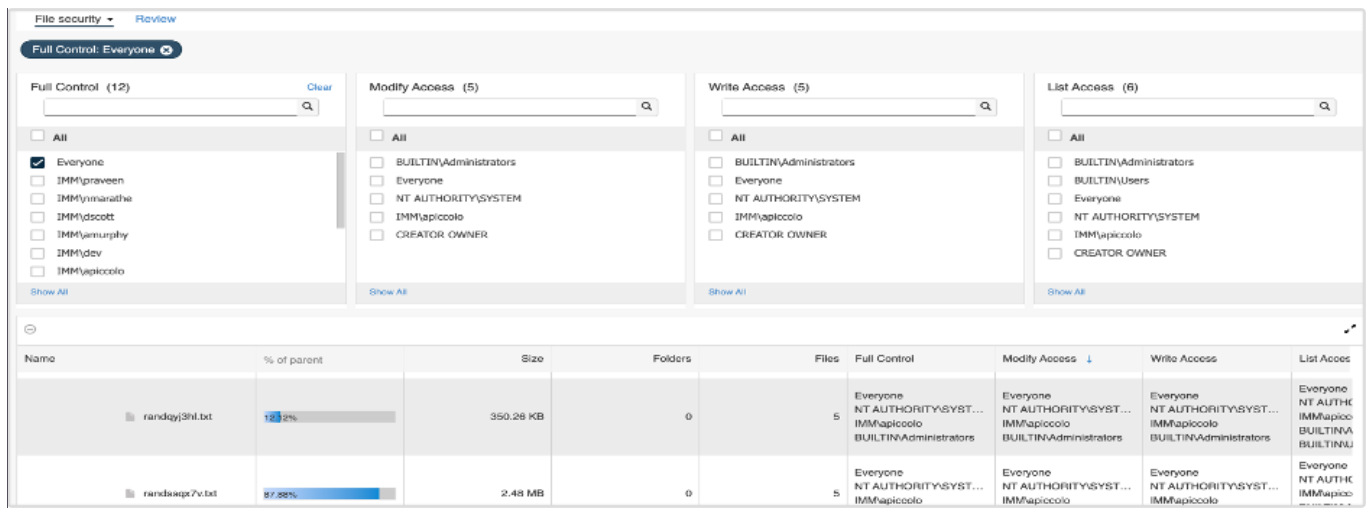The height and width of the screenshot is (513, 1371).
Task: Clear the Full Control filter selections
Action: tap(319, 87)
